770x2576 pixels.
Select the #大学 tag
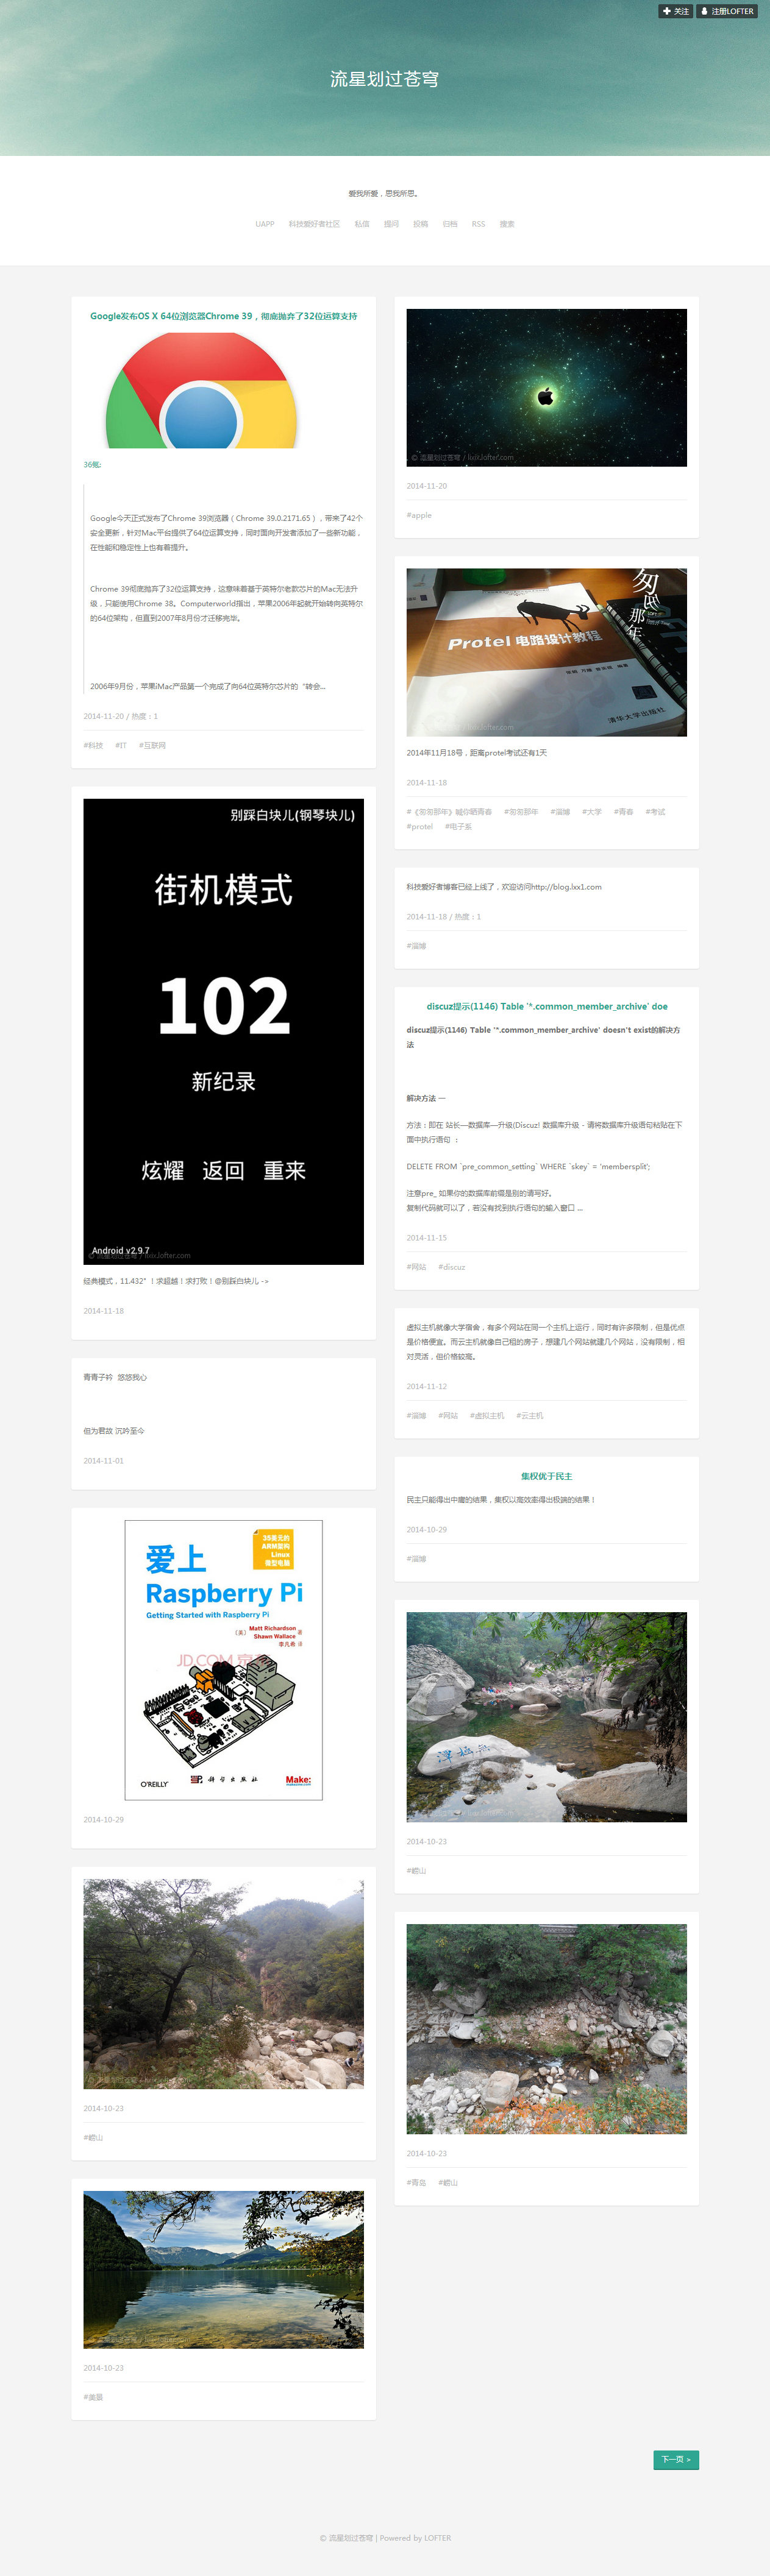591,811
